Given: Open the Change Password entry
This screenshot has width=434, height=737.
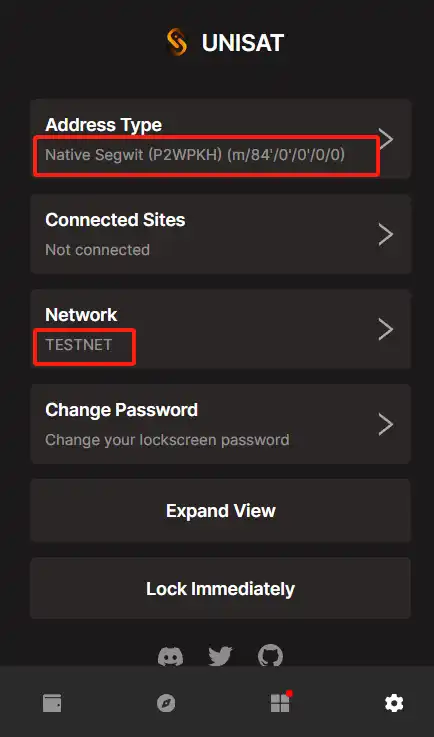Looking at the screenshot, I should (x=221, y=424).
